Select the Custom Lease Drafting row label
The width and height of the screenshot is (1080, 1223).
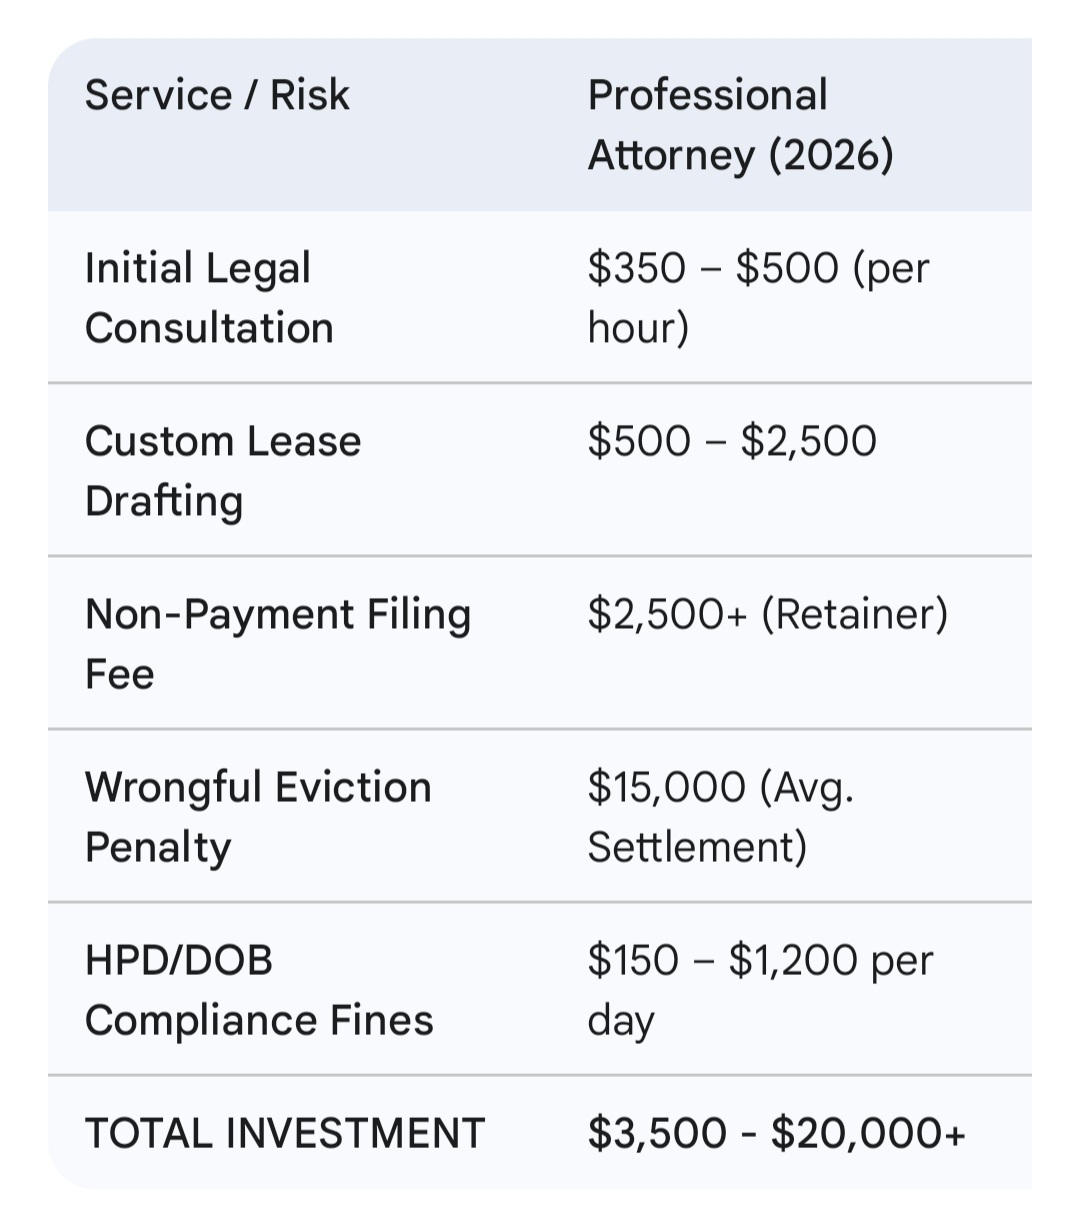[223, 471]
